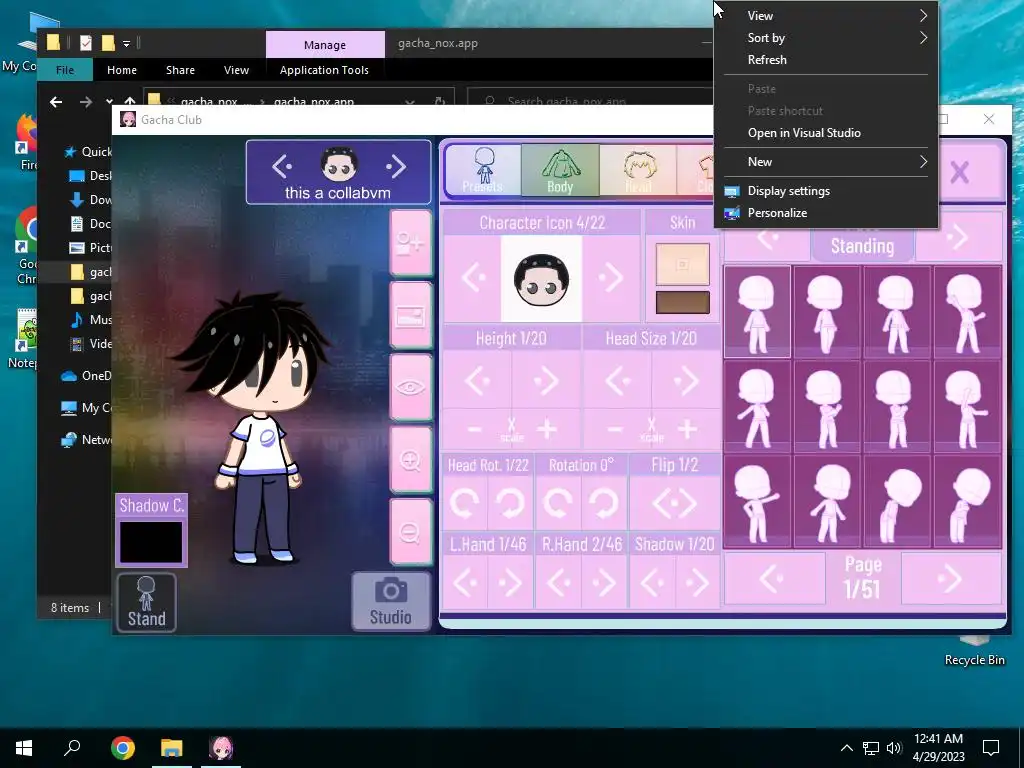
Task: Zoom in with the magnifier plus button
Action: coord(410,460)
